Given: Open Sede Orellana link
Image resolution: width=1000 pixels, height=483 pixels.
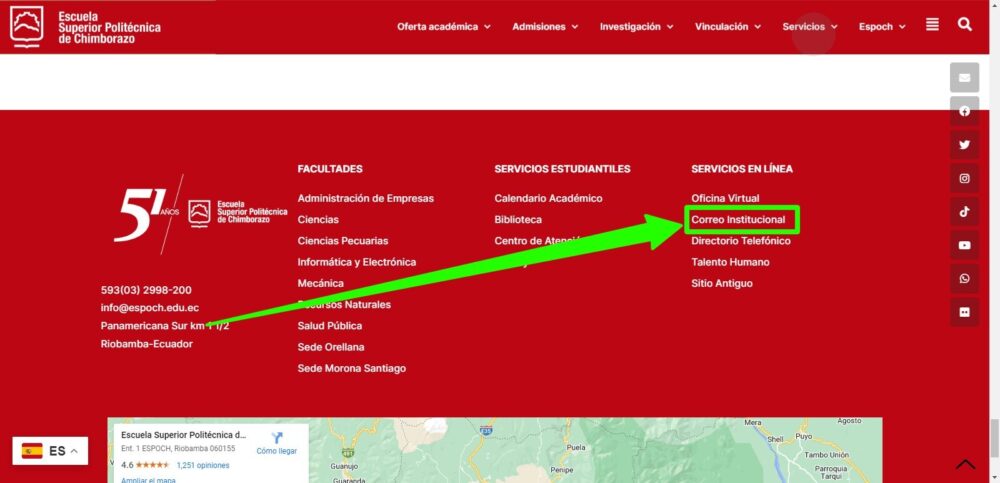Looking at the screenshot, I should pos(331,347).
